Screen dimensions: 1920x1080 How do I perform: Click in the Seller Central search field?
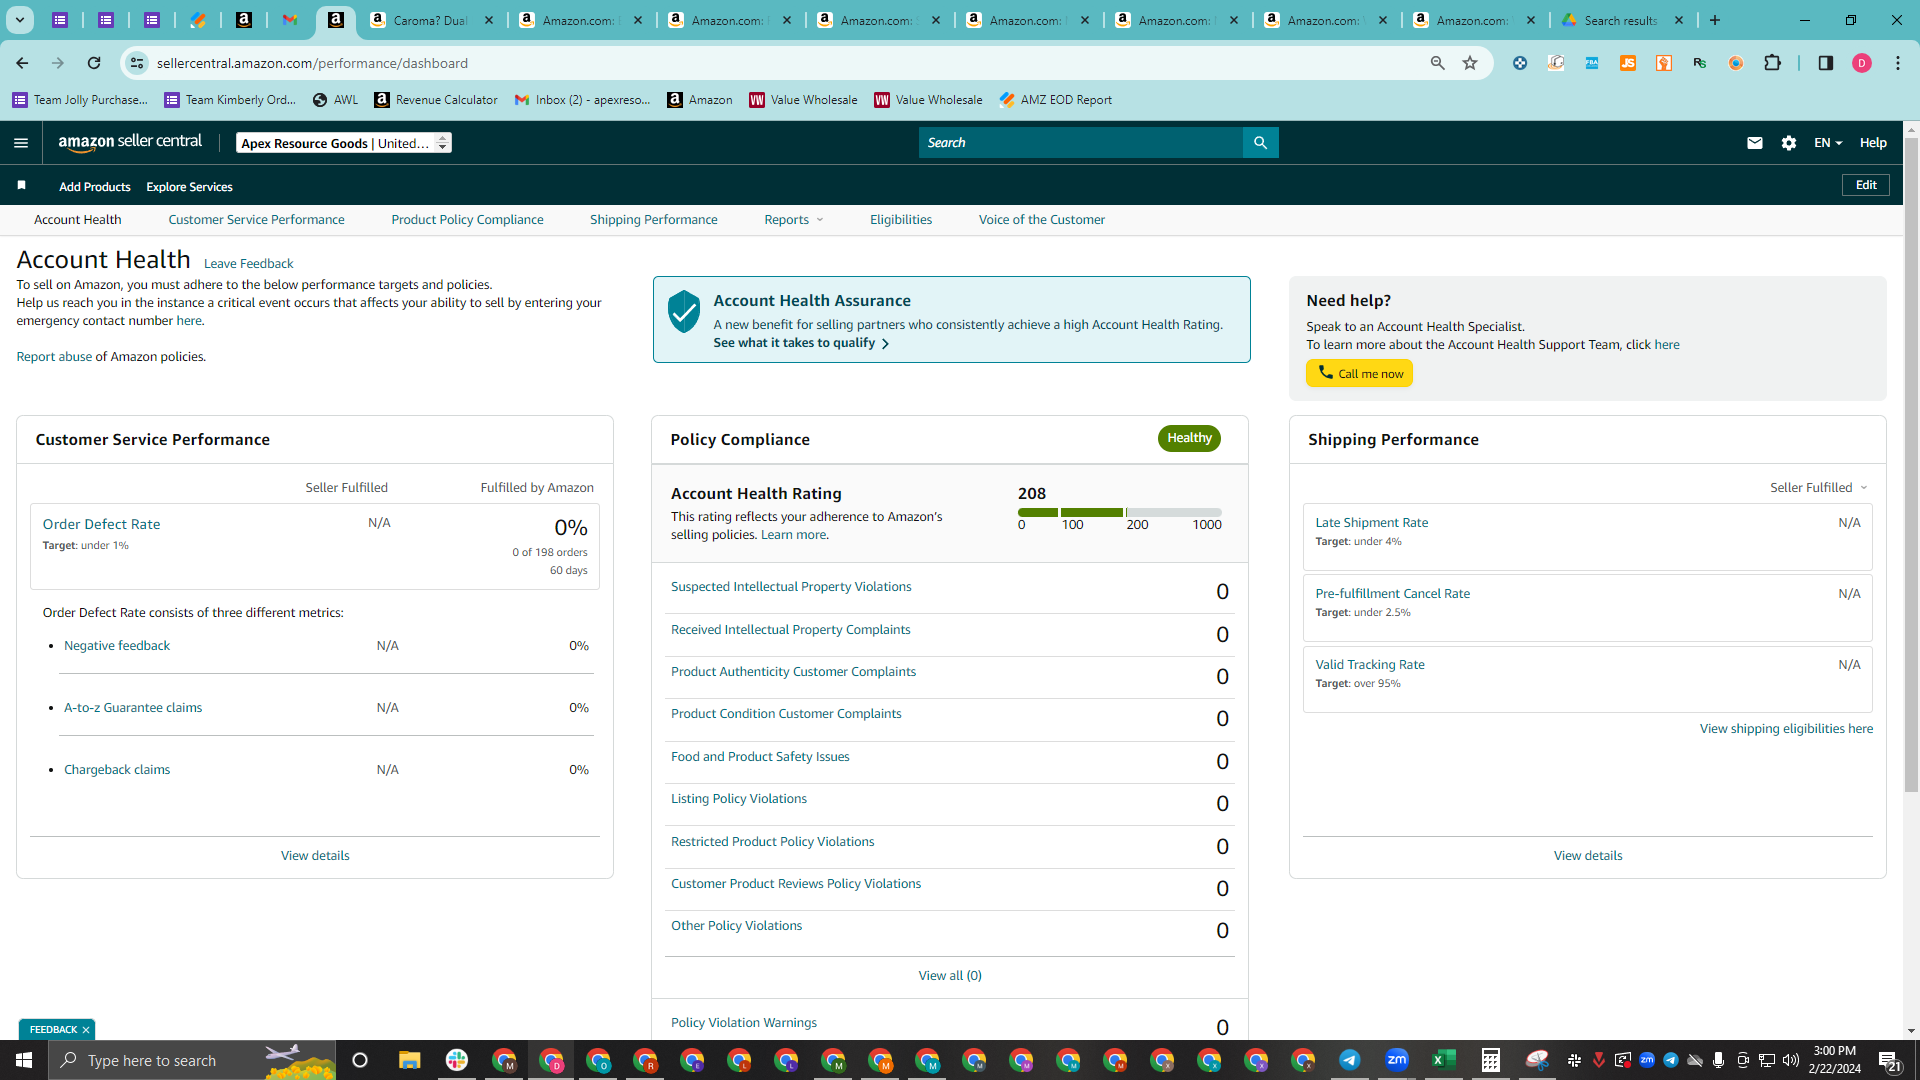click(1080, 143)
